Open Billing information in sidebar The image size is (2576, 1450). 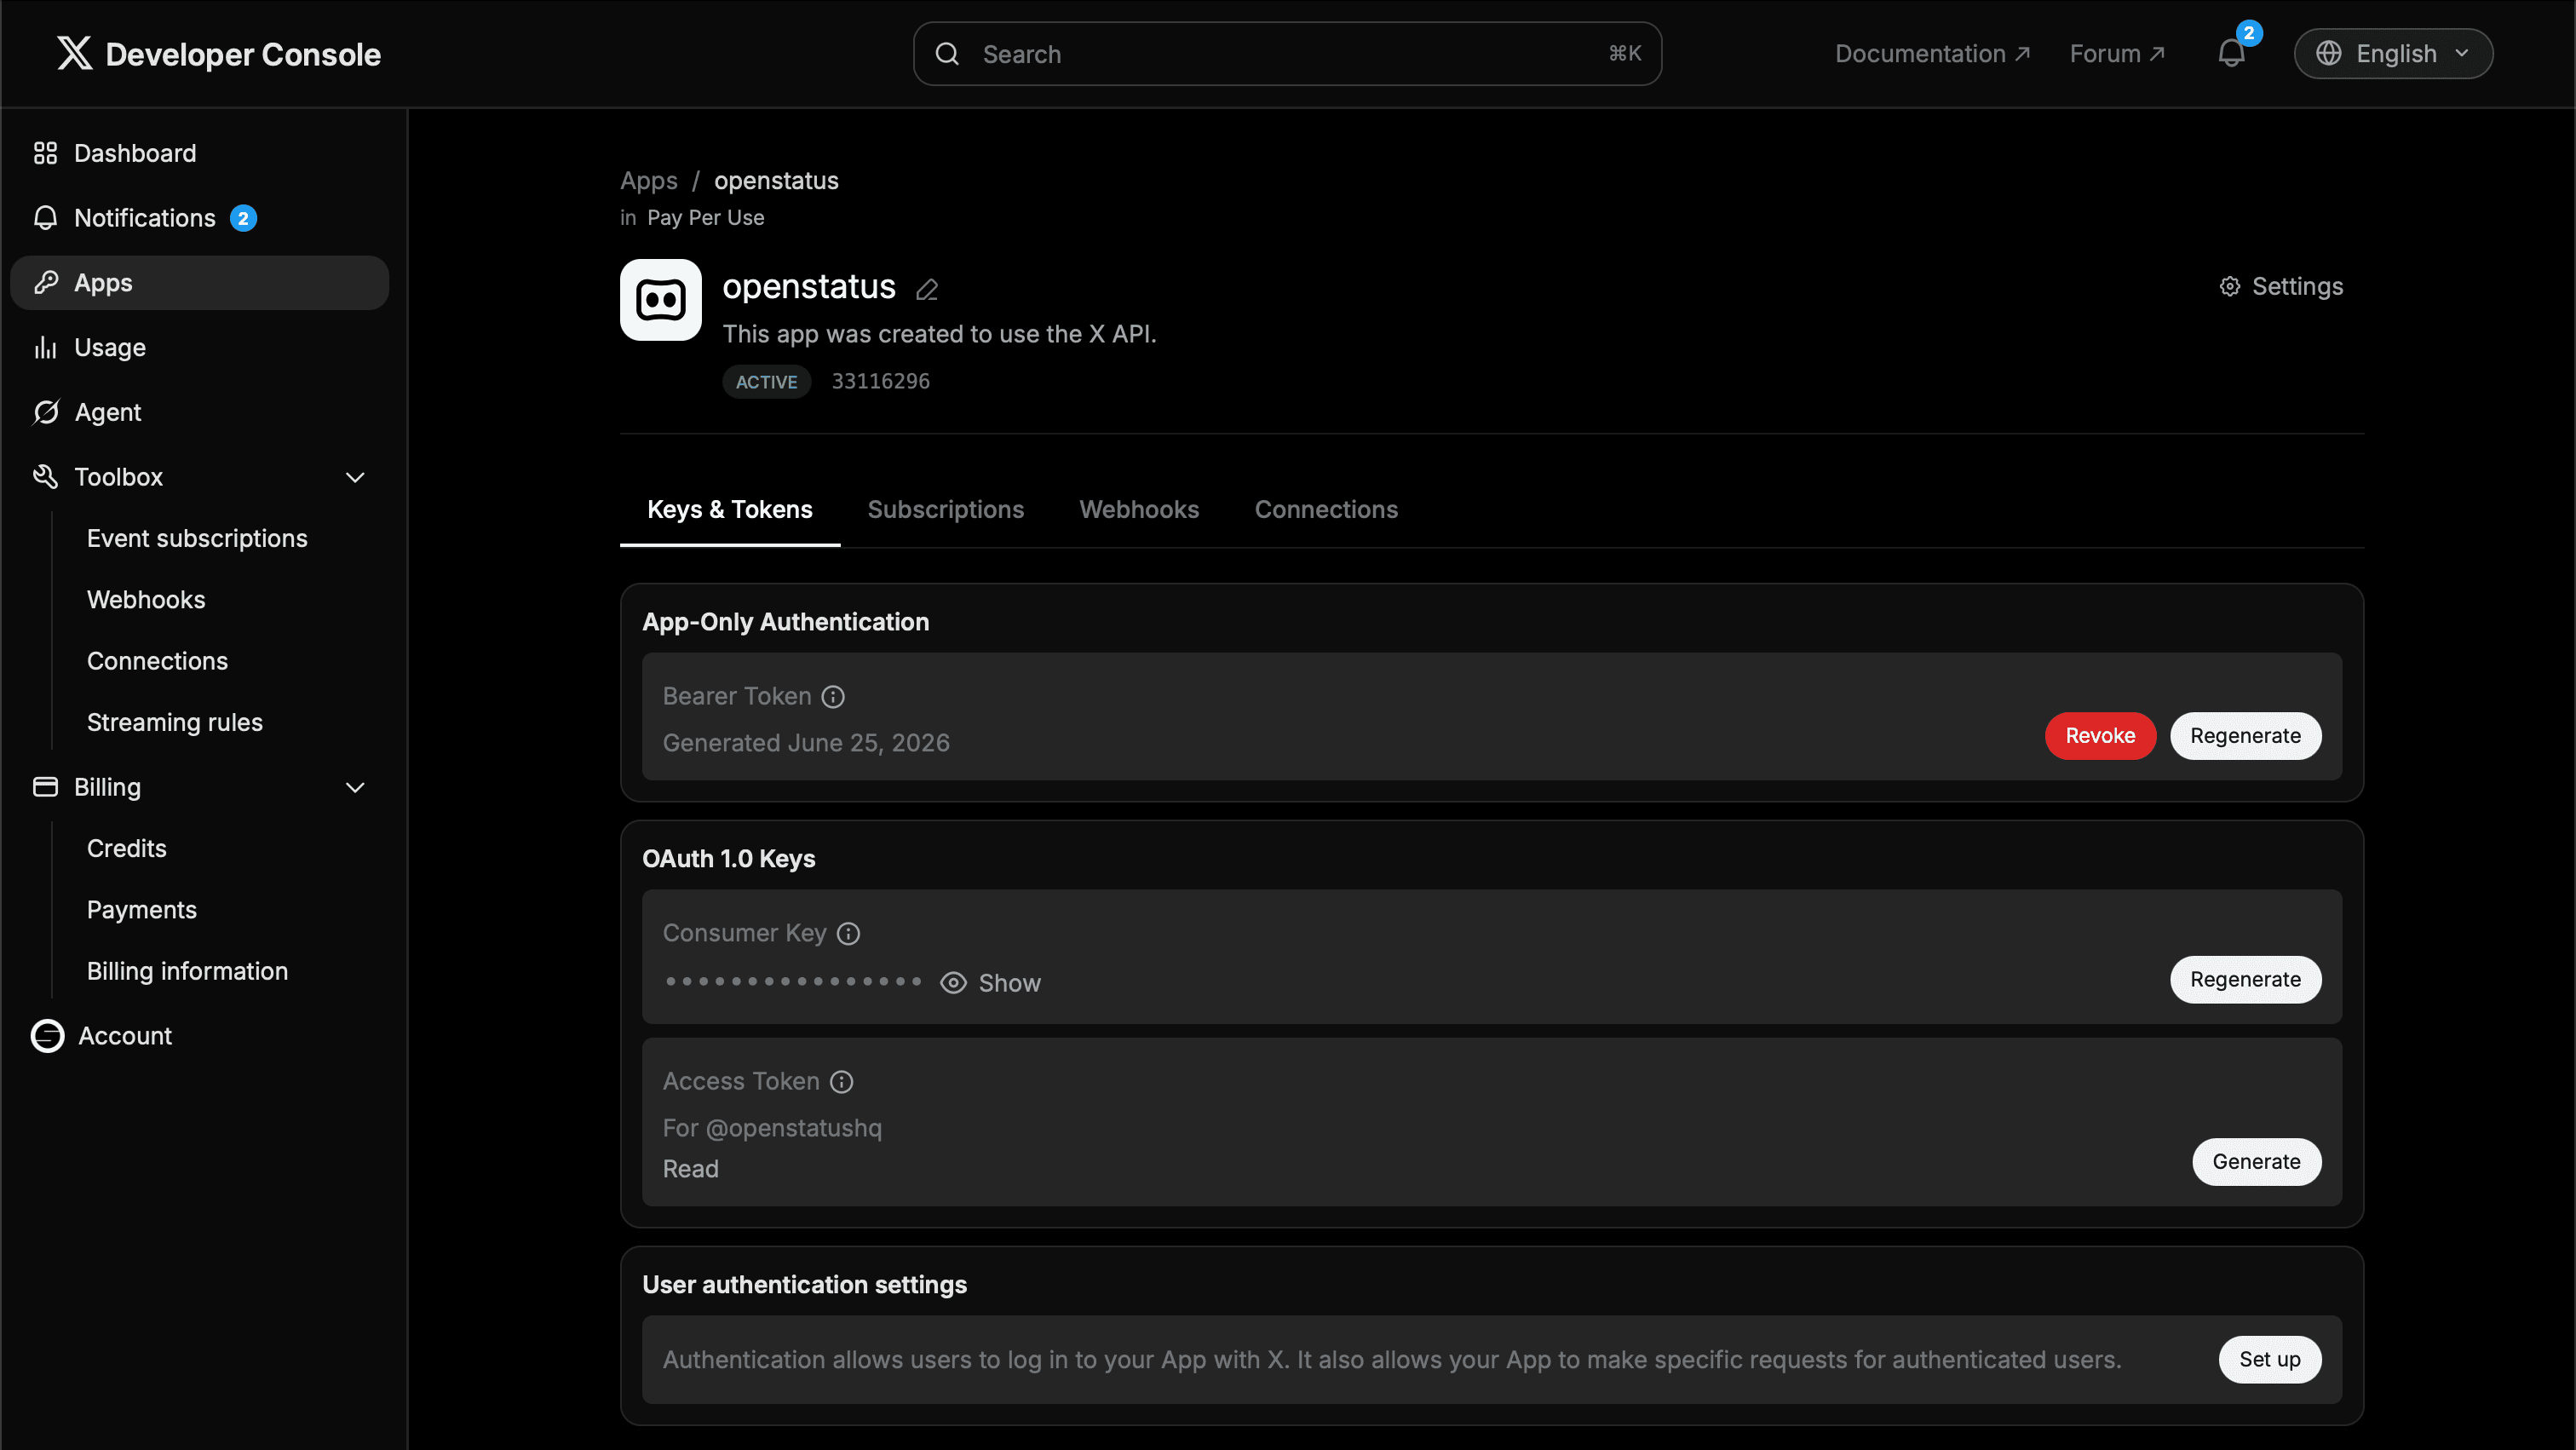187,971
